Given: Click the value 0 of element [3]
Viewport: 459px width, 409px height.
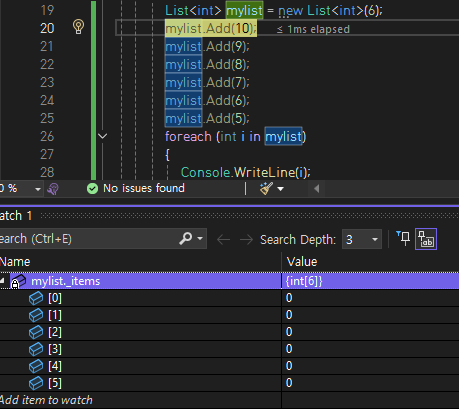Looking at the screenshot, I should [x=289, y=349].
